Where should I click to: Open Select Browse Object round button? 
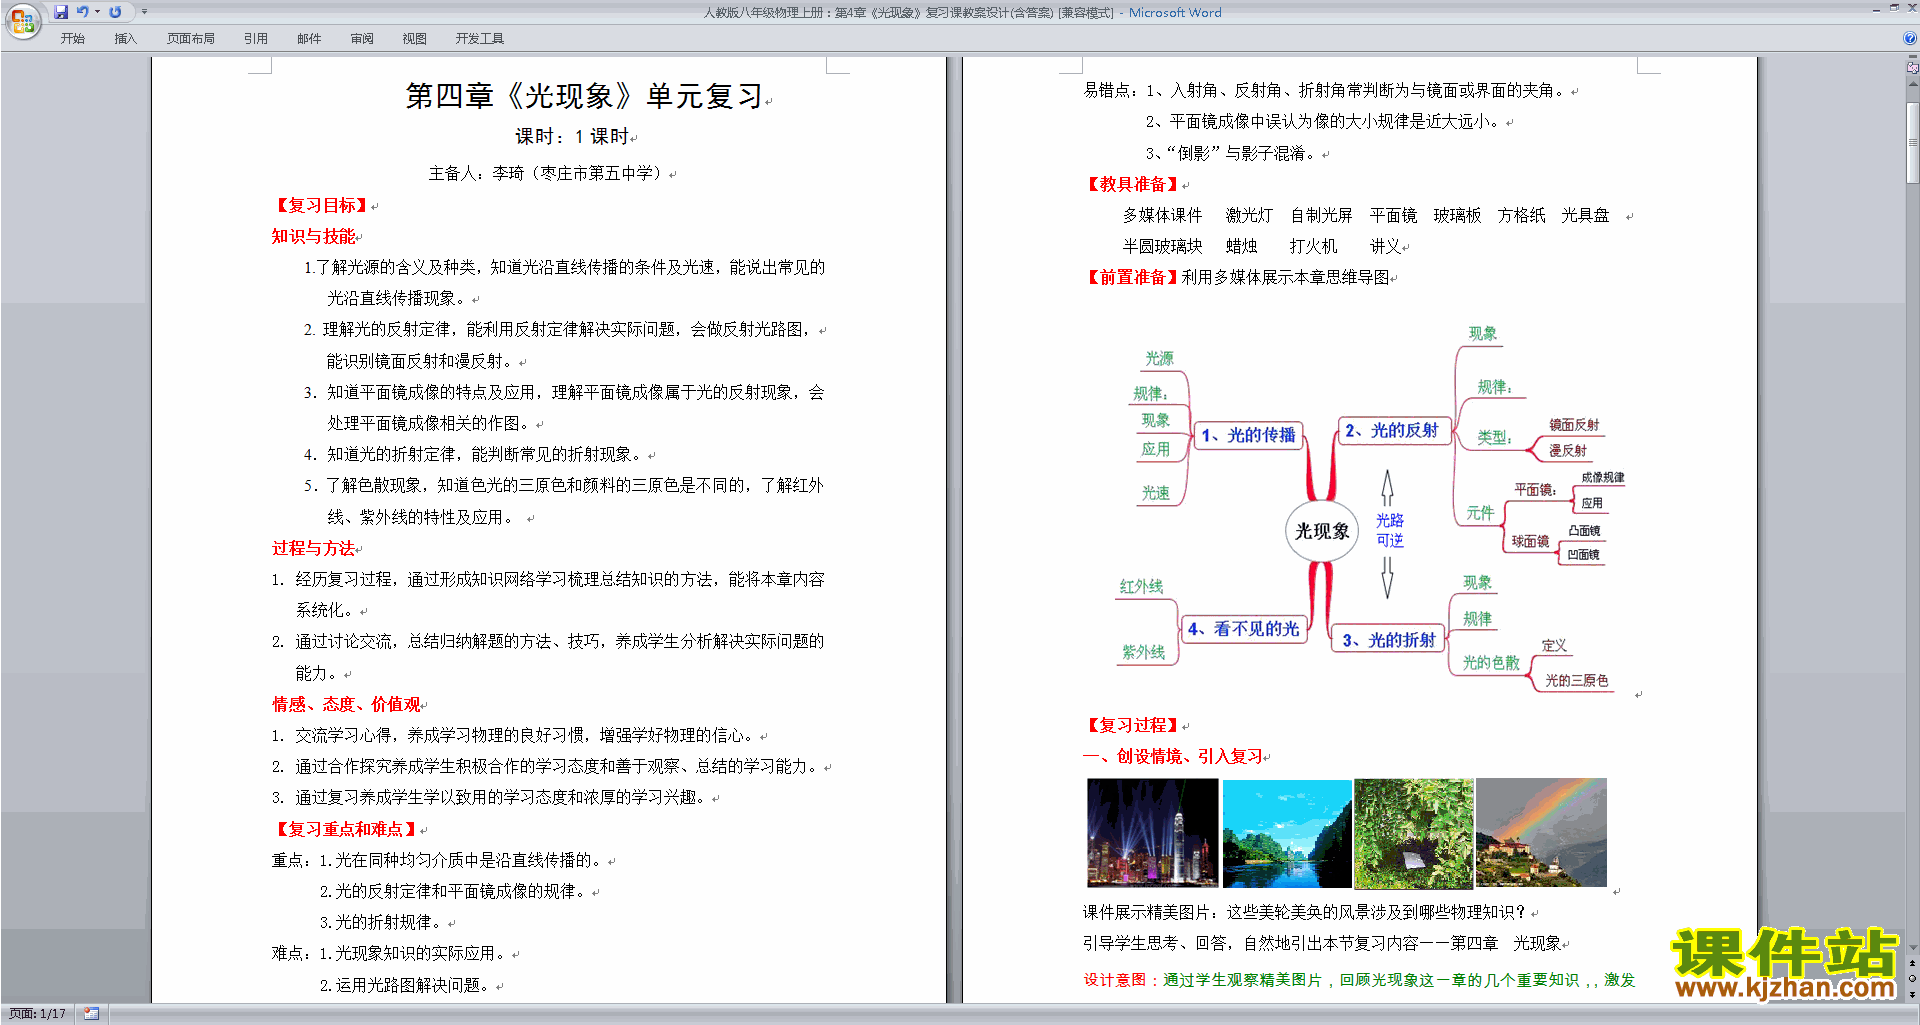[1913, 979]
